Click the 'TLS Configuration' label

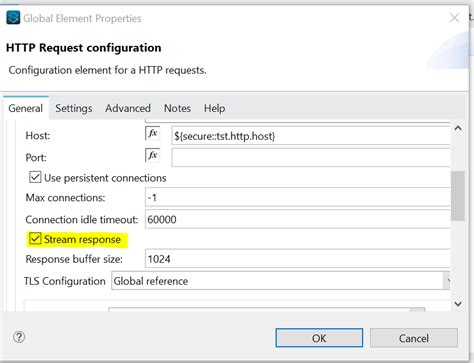coord(65,281)
